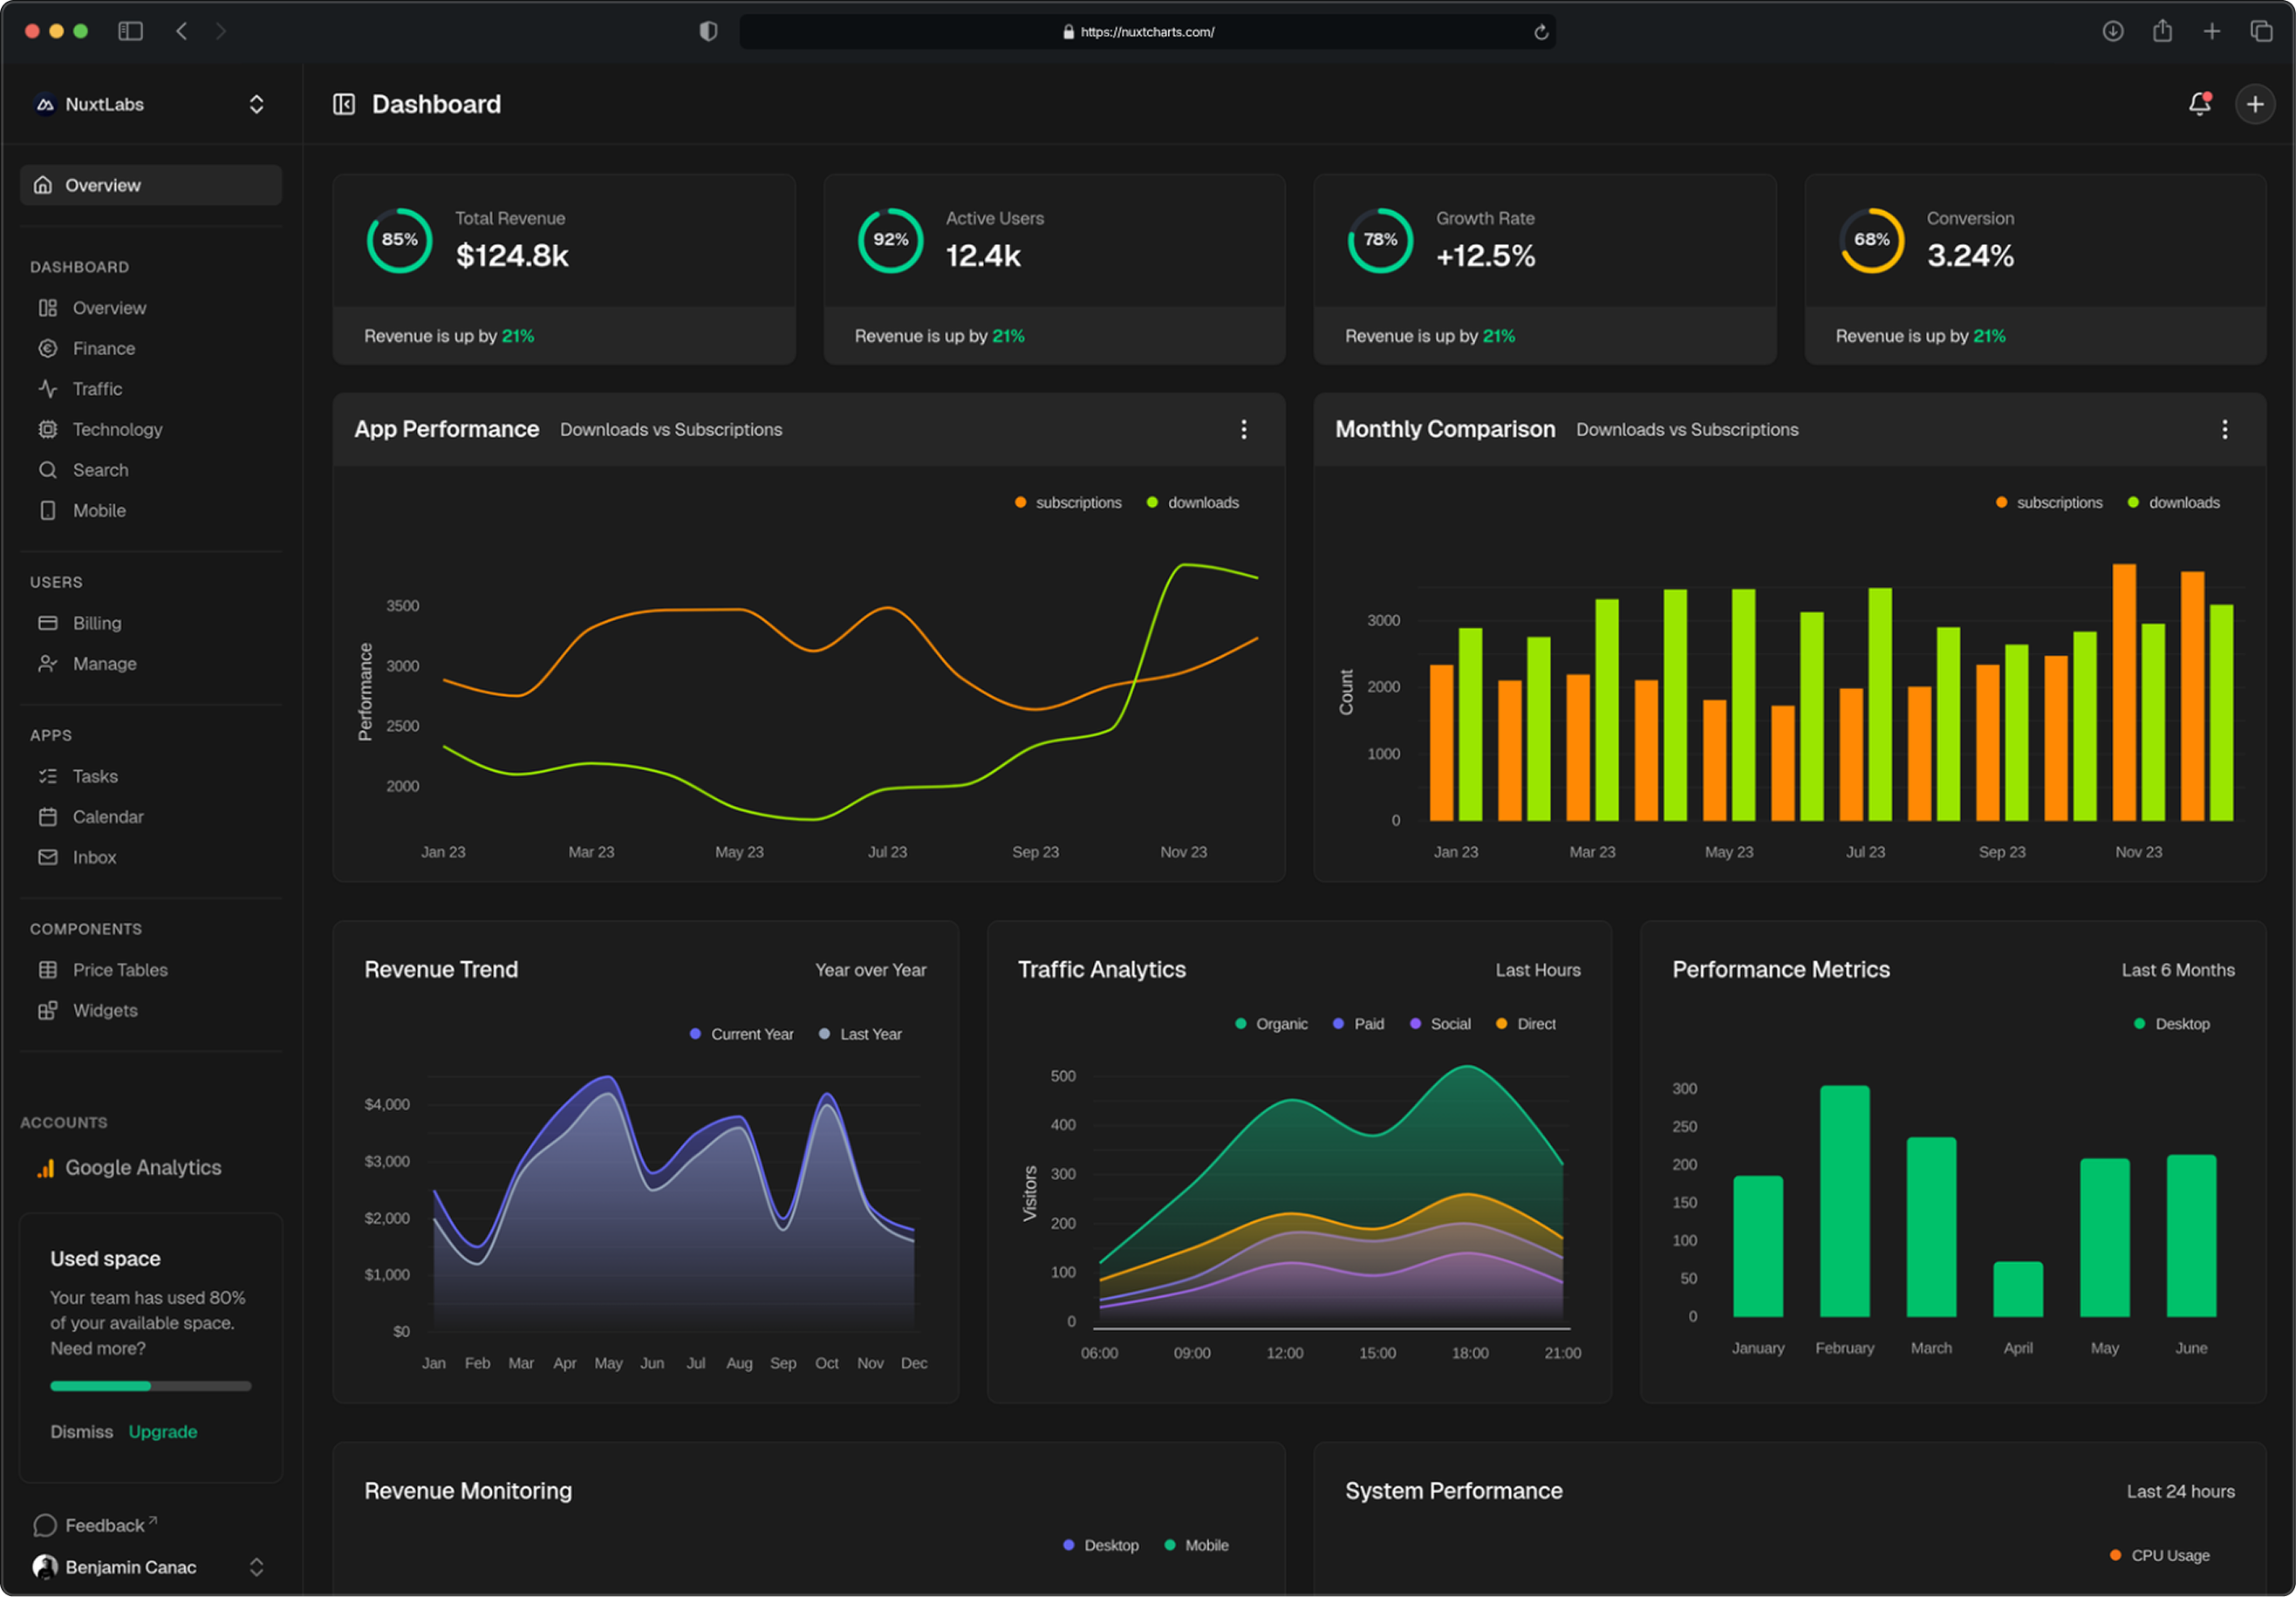Click the Upgrade link in Used space
2296x1597 pixels.
(162, 1432)
